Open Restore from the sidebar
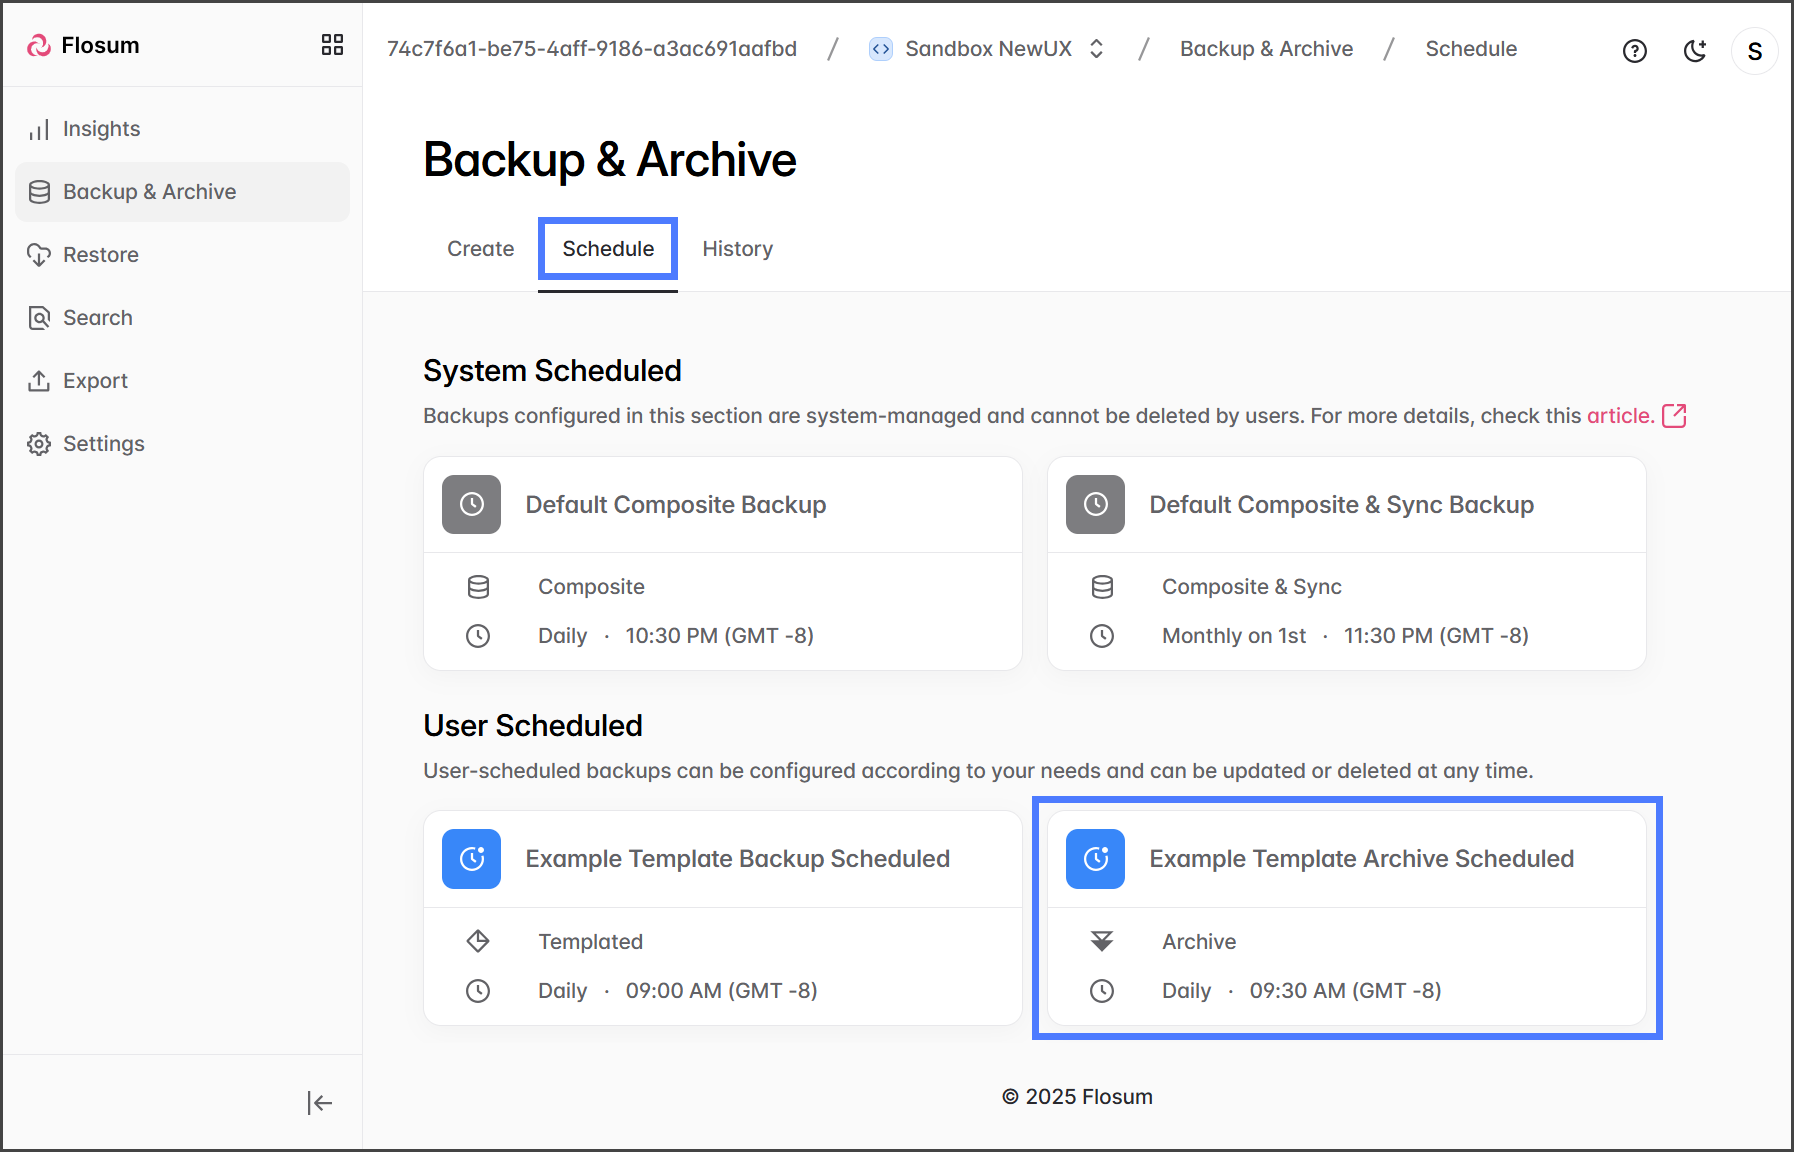Viewport: 1794px width, 1152px height. [100, 255]
